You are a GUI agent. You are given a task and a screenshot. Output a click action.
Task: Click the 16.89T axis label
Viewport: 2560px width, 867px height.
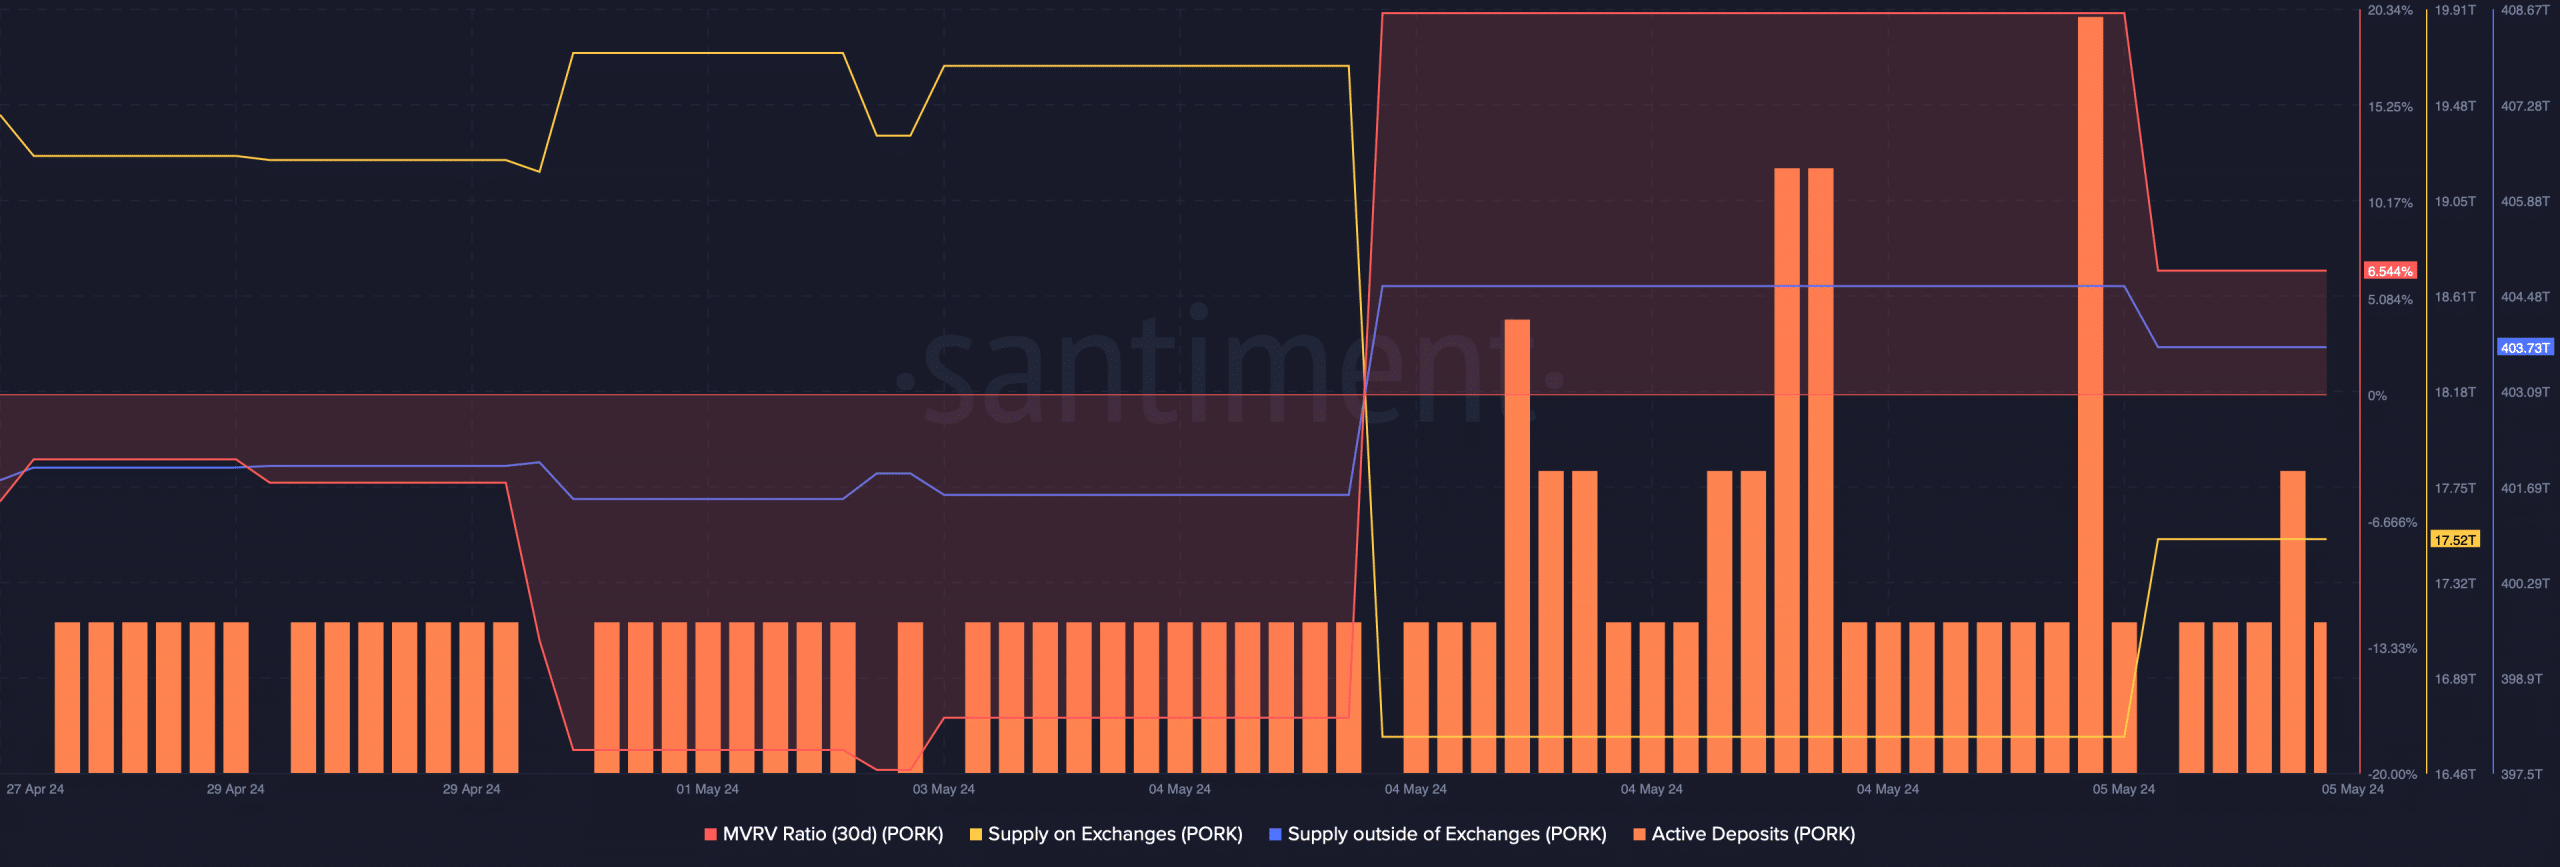pos(2455,678)
